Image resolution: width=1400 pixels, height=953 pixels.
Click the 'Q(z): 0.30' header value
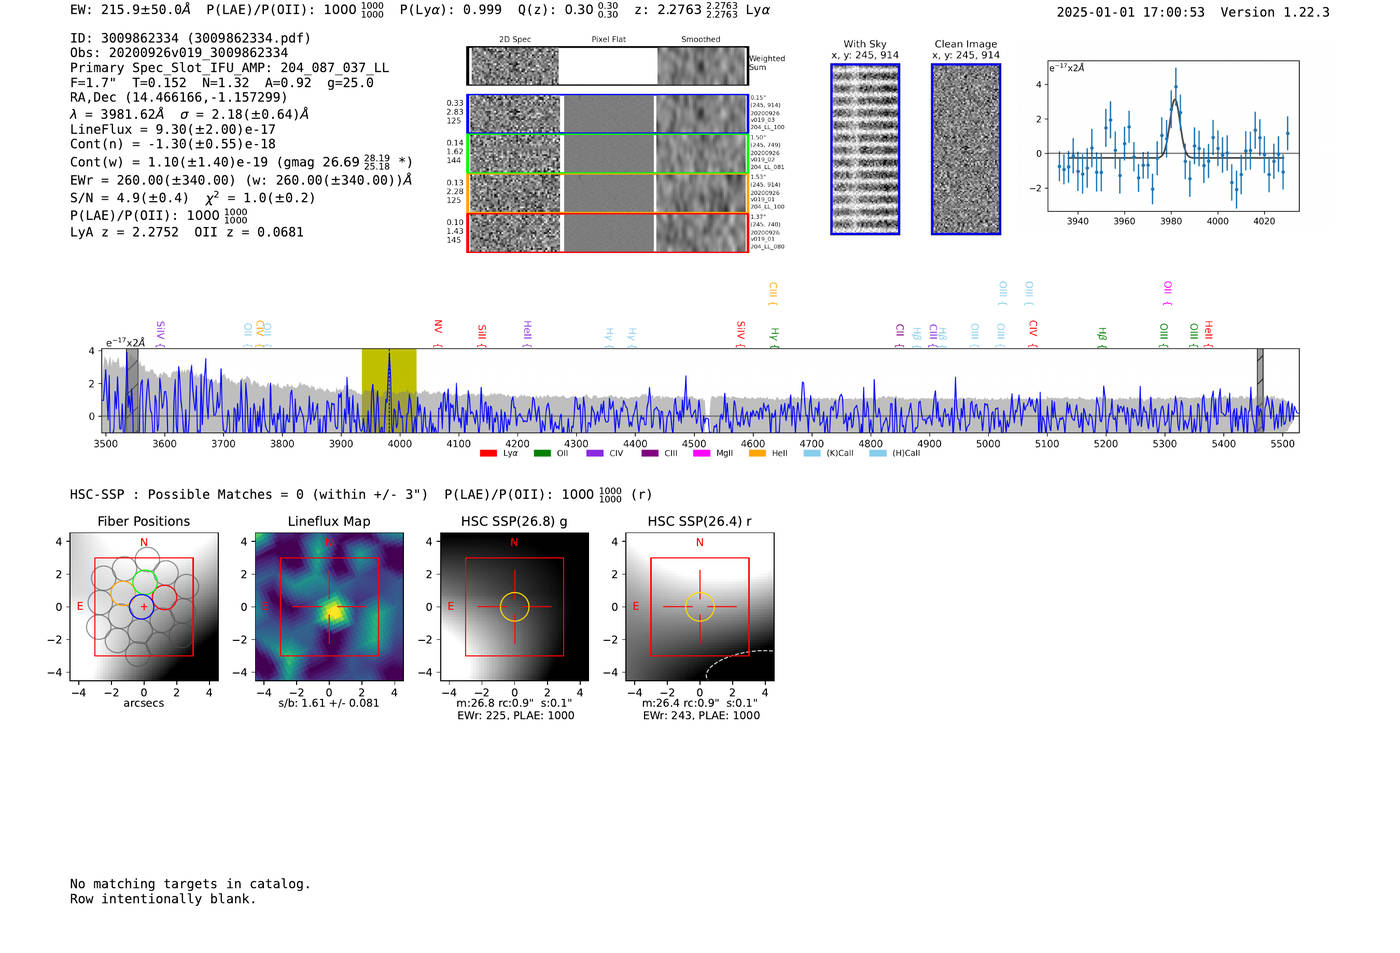tap(555, 10)
